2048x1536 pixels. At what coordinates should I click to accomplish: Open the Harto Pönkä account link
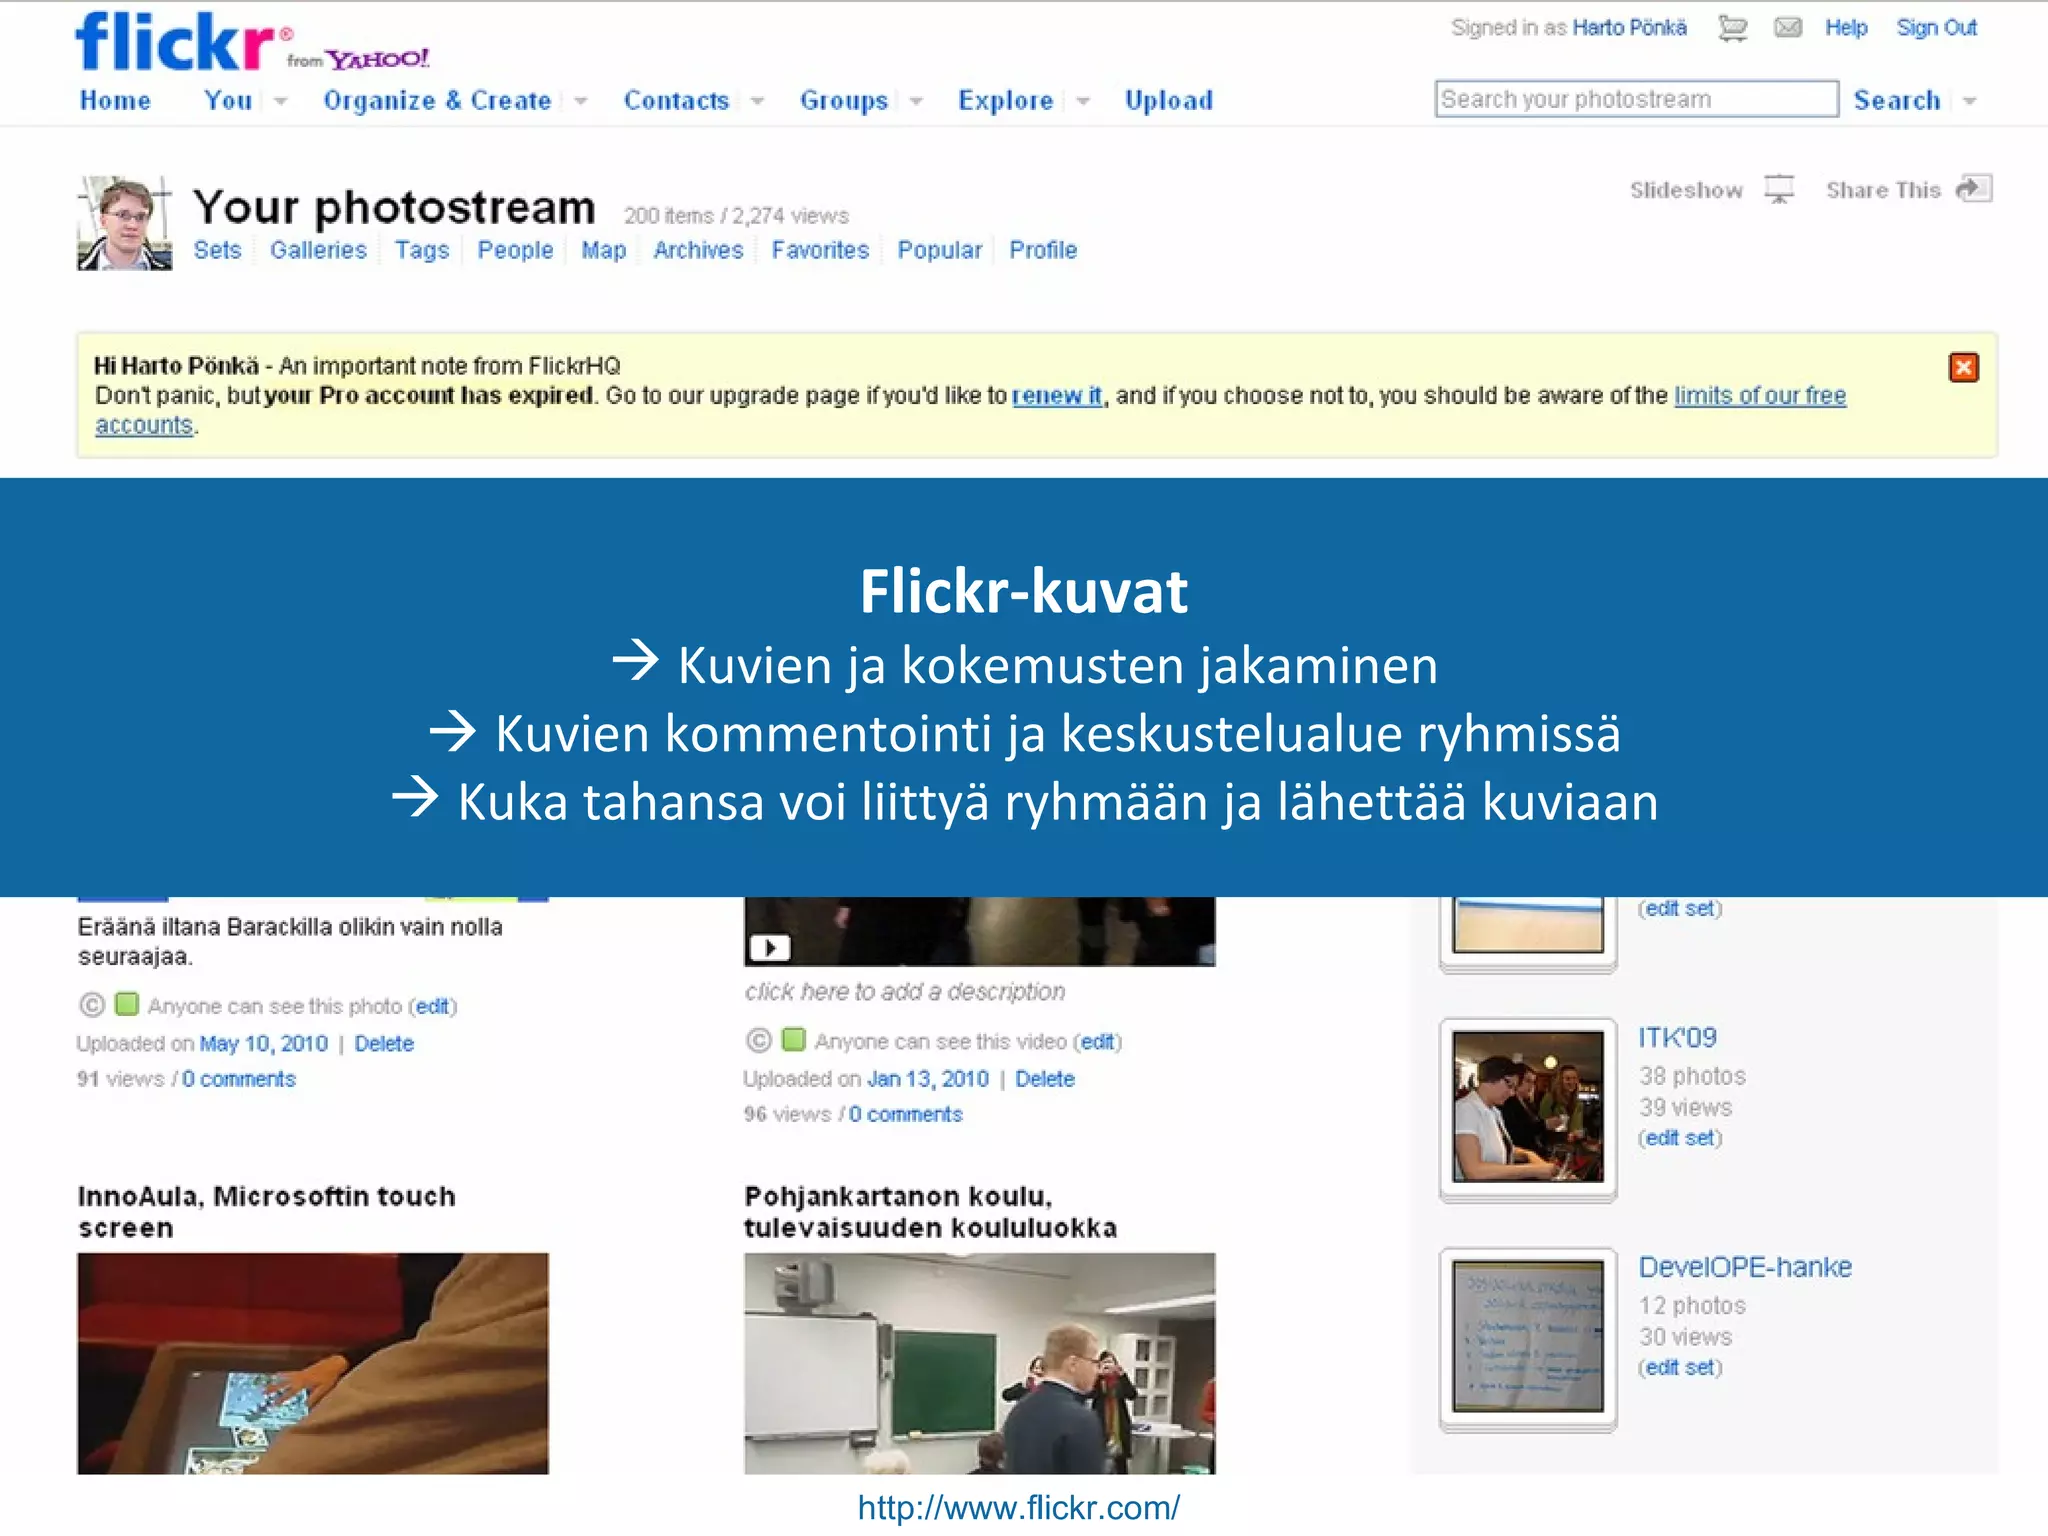[1629, 28]
